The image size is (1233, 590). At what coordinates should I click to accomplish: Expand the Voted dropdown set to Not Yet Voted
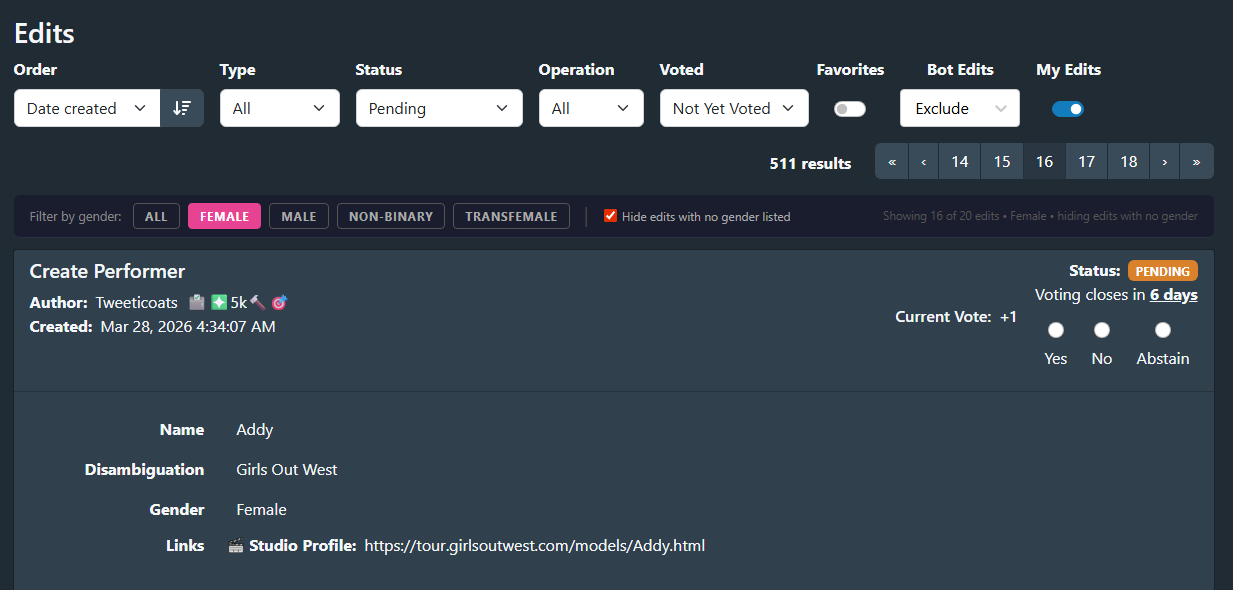click(734, 108)
